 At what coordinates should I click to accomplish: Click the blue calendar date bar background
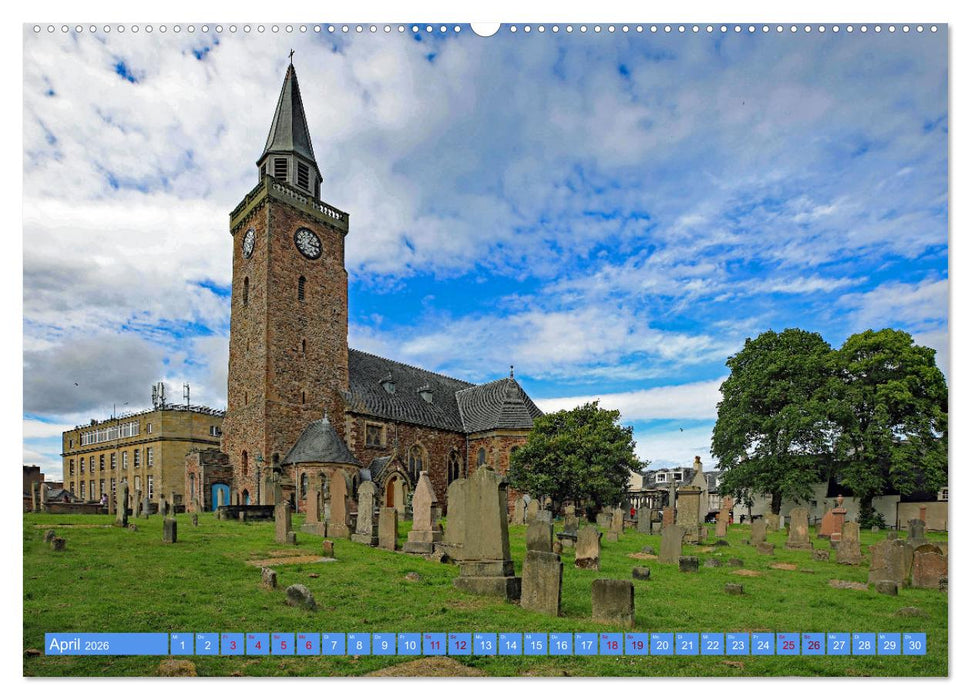coord(140,644)
